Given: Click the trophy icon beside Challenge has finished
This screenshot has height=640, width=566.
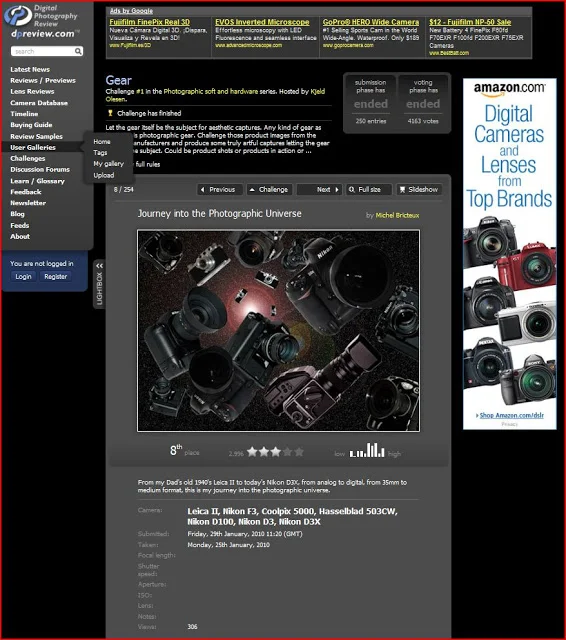Looking at the screenshot, I should click(x=110, y=113).
